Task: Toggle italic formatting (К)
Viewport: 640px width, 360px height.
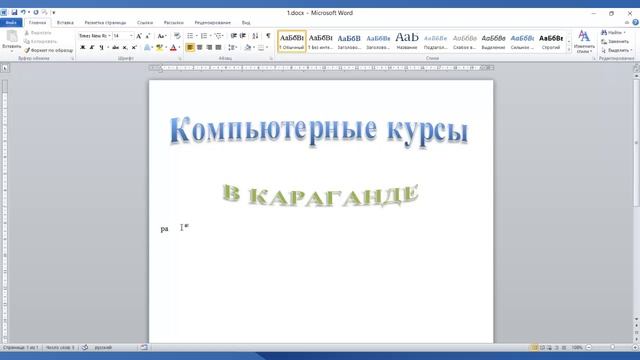Action: [x=92, y=48]
